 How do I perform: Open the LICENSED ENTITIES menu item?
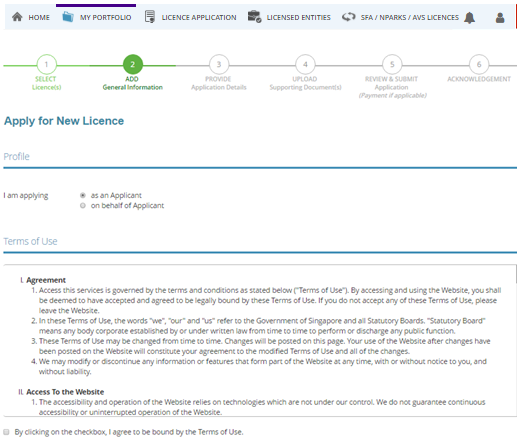click(x=299, y=17)
